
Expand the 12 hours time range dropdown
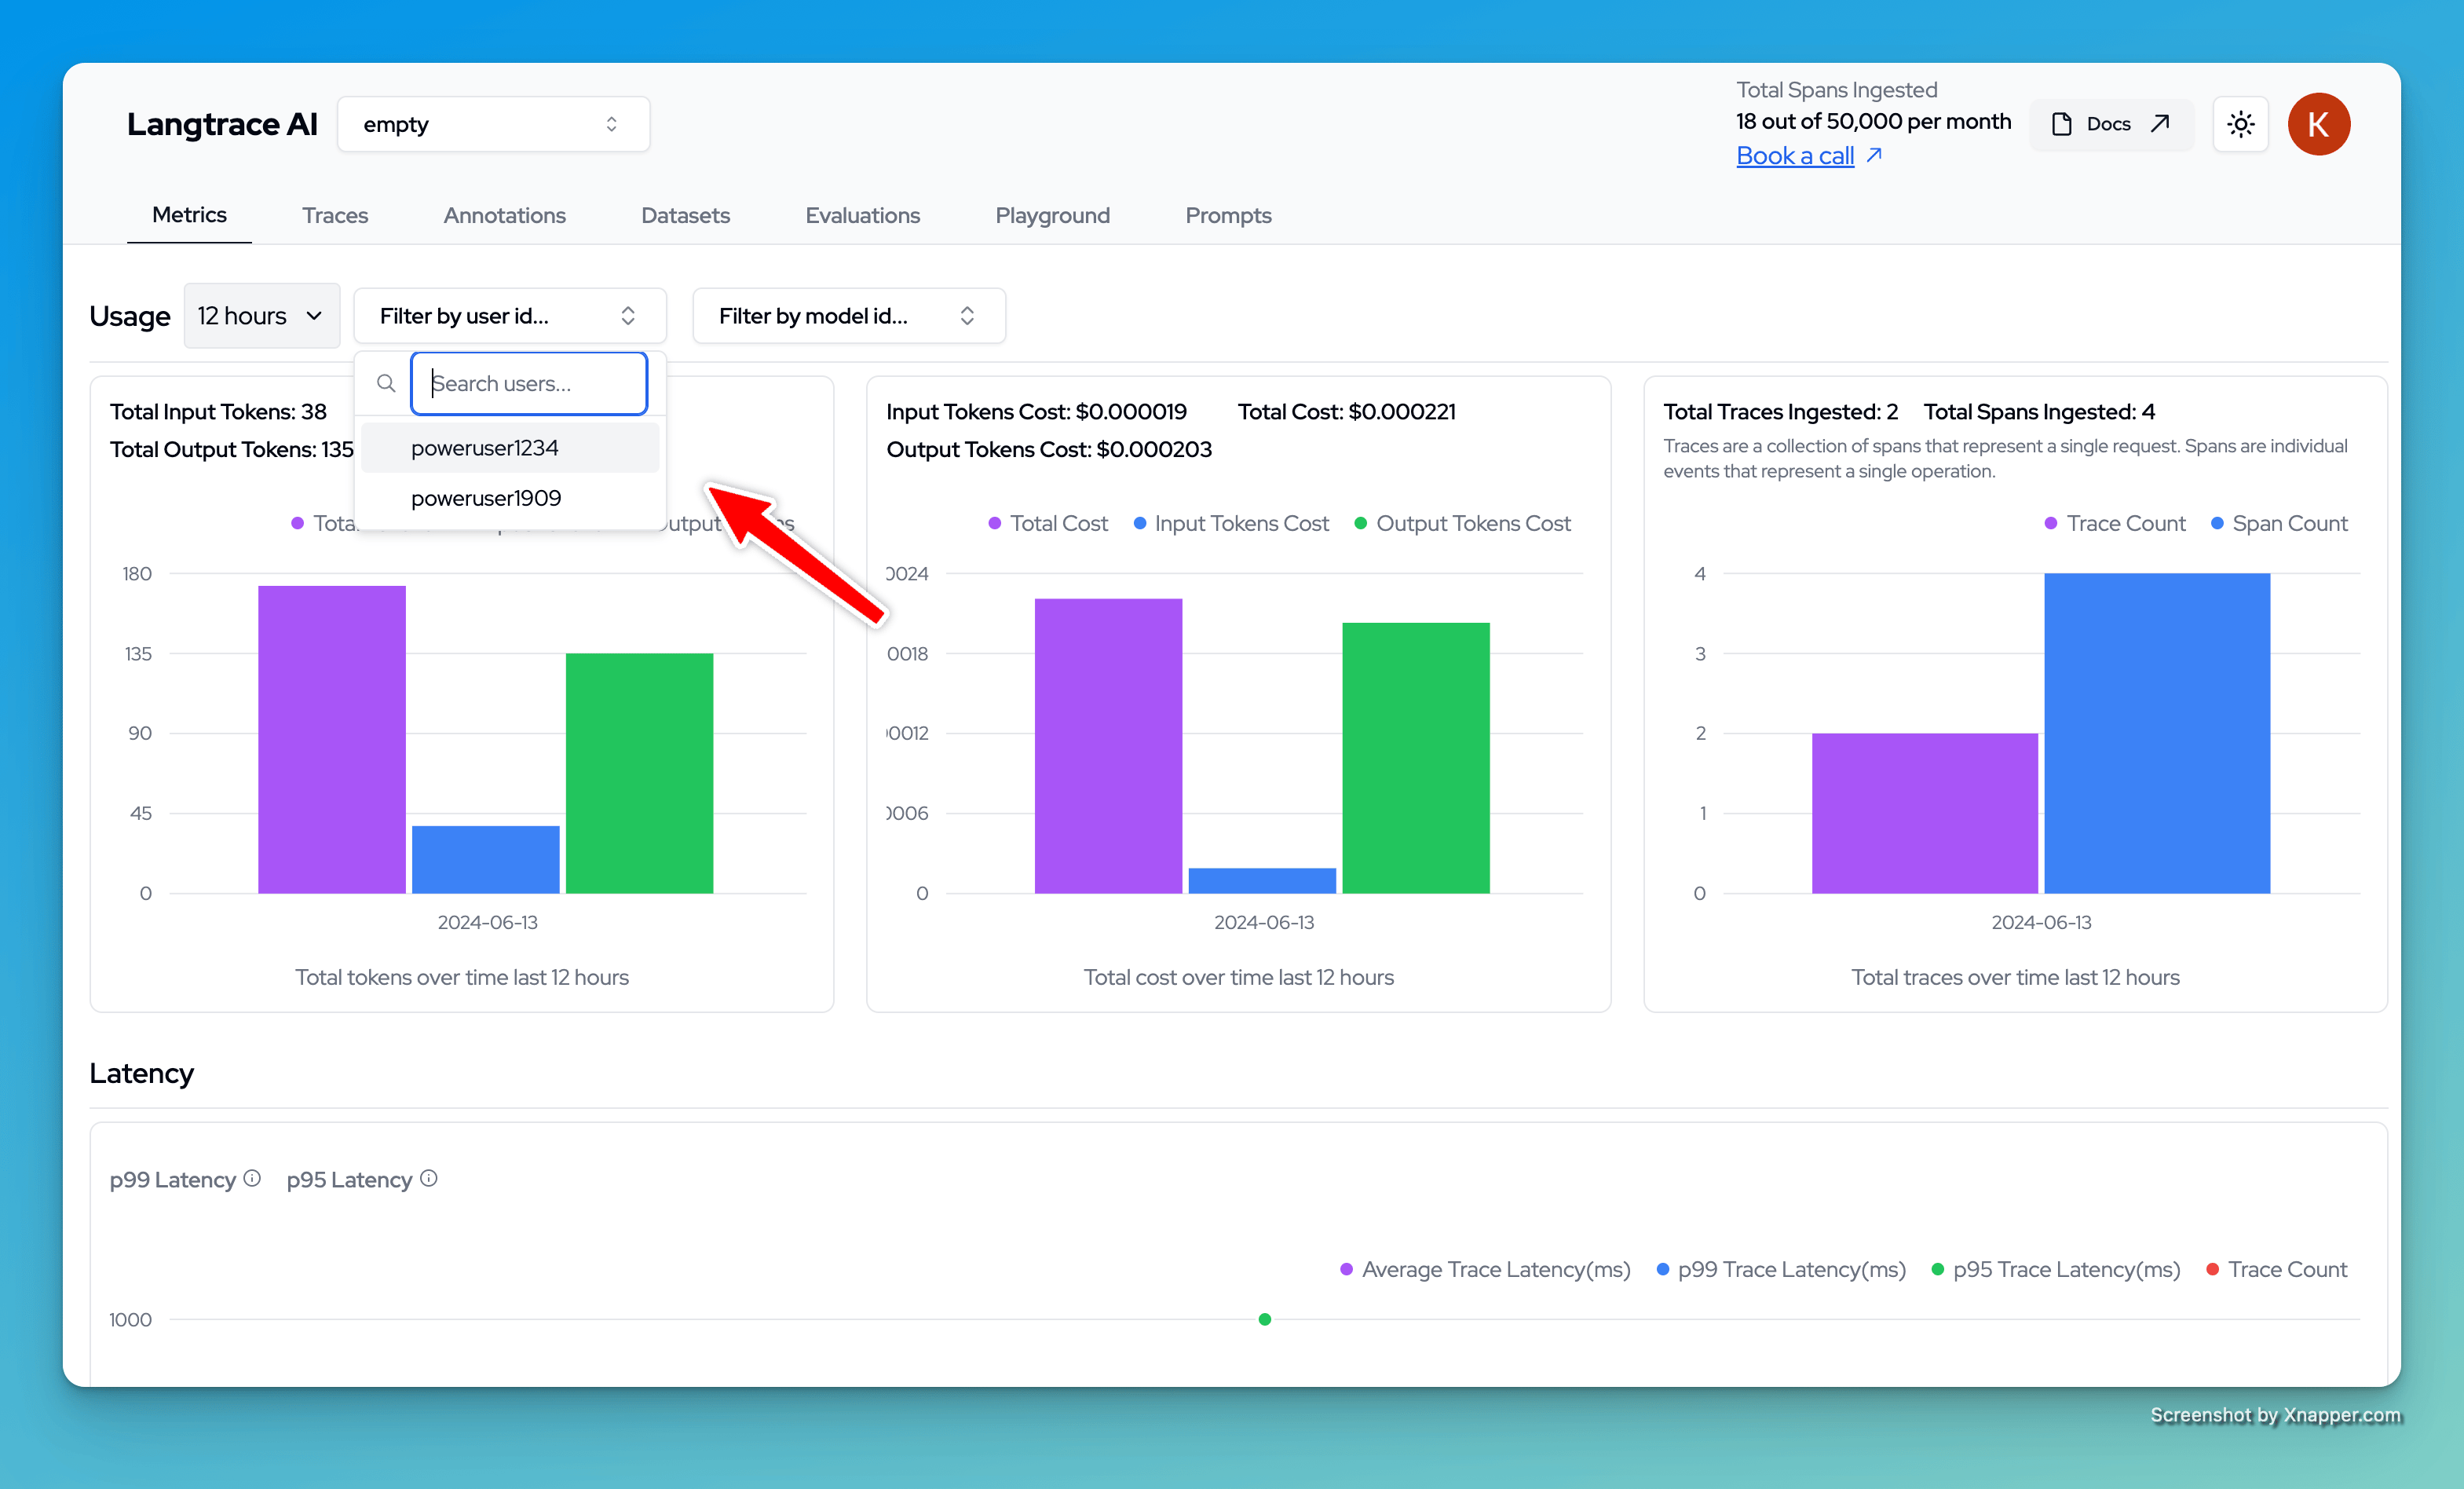[261, 316]
